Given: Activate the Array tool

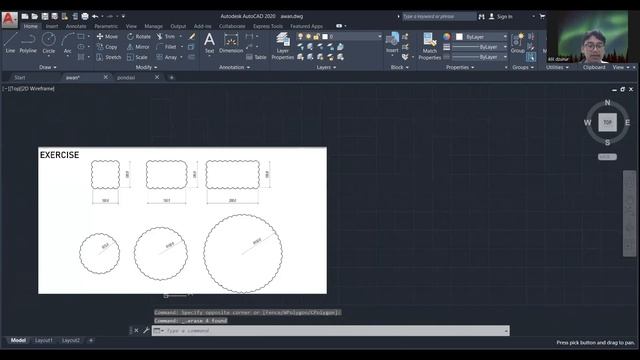Looking at the screenshot, I should [167, 57].
